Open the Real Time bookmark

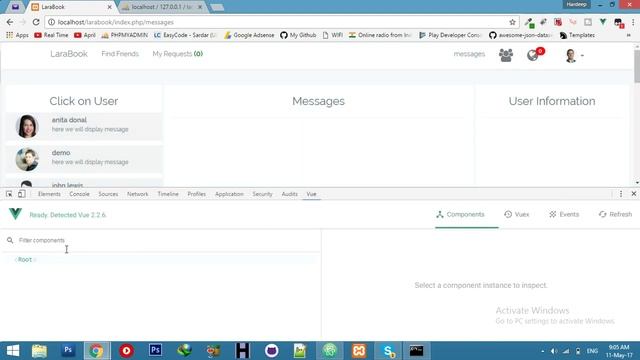(51, 35)
